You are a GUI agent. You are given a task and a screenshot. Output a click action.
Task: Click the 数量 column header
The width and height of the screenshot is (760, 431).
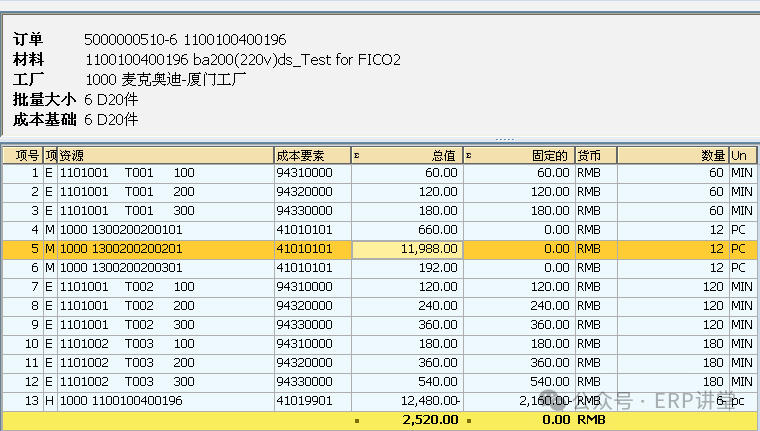pyautogui.click(x=673, y=155)
